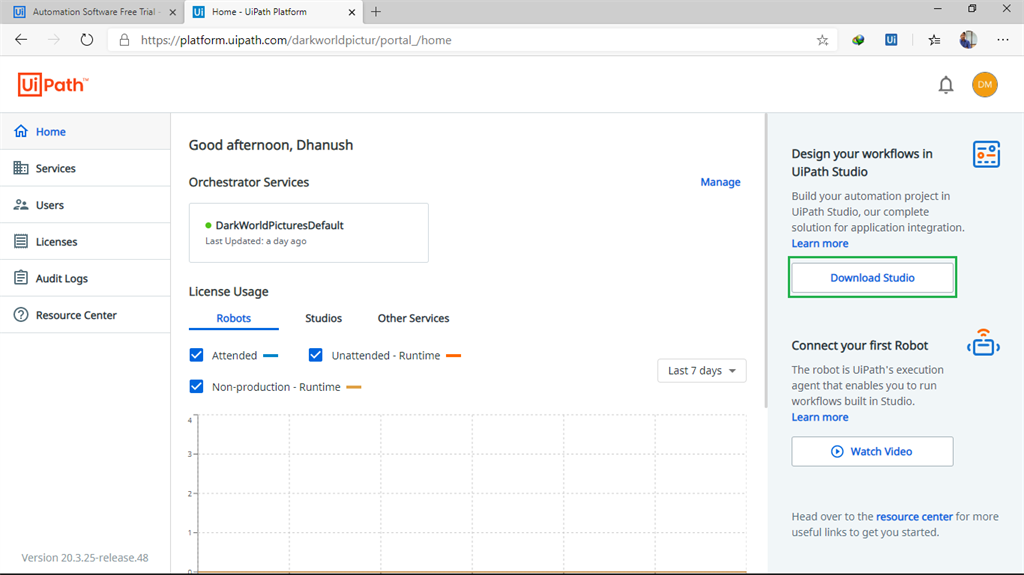Click the Resource Center question icon

pos(21,315)
